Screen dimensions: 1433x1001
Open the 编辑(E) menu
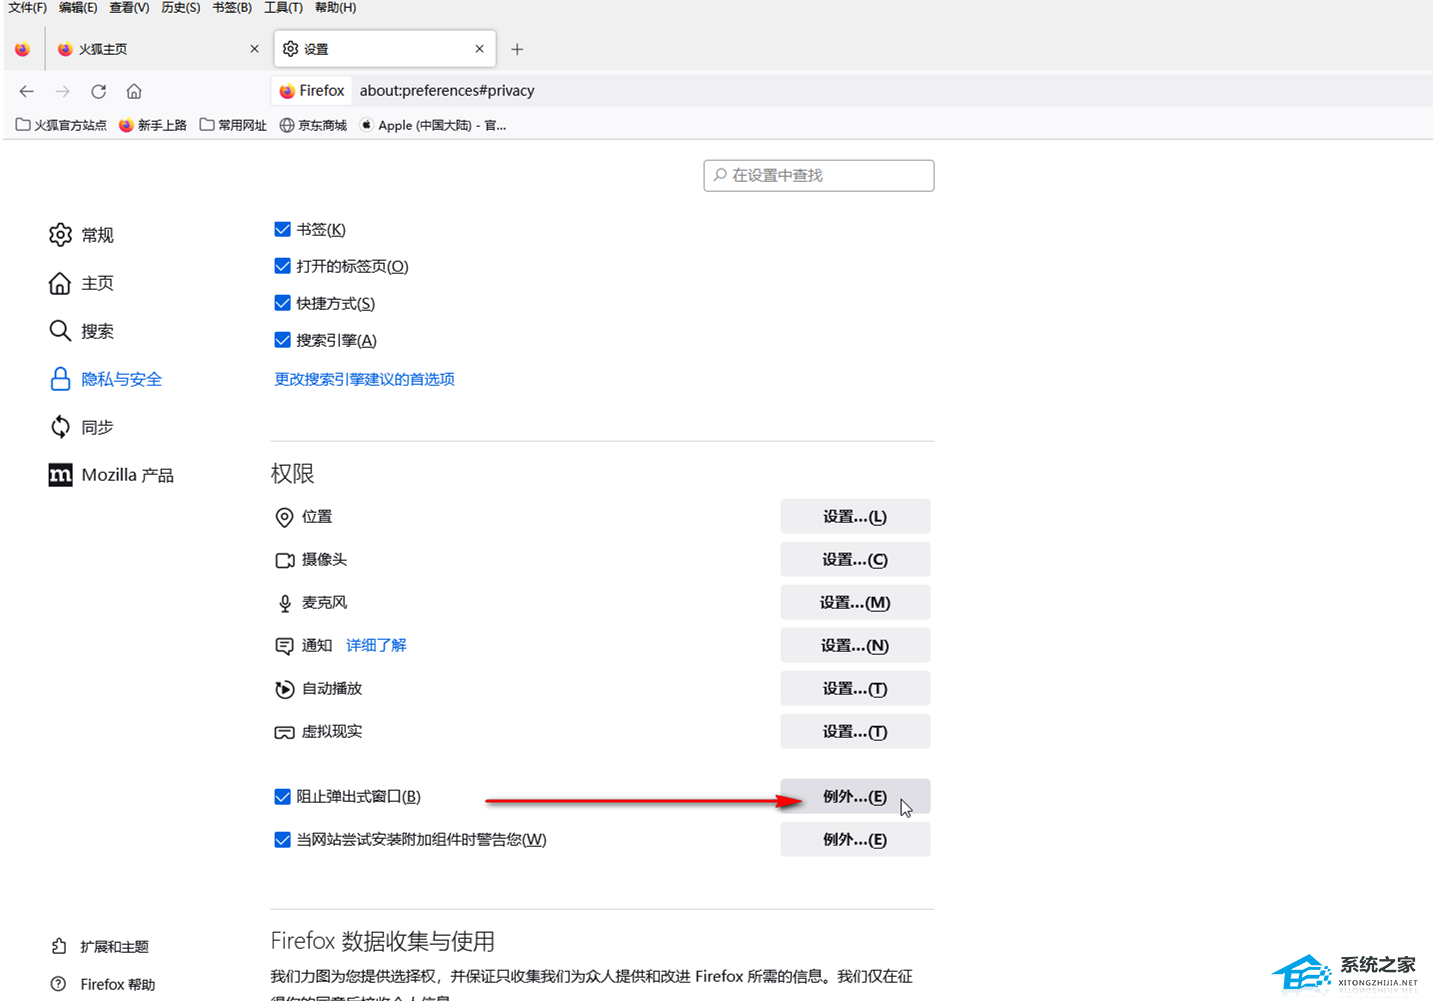[78, 8]
